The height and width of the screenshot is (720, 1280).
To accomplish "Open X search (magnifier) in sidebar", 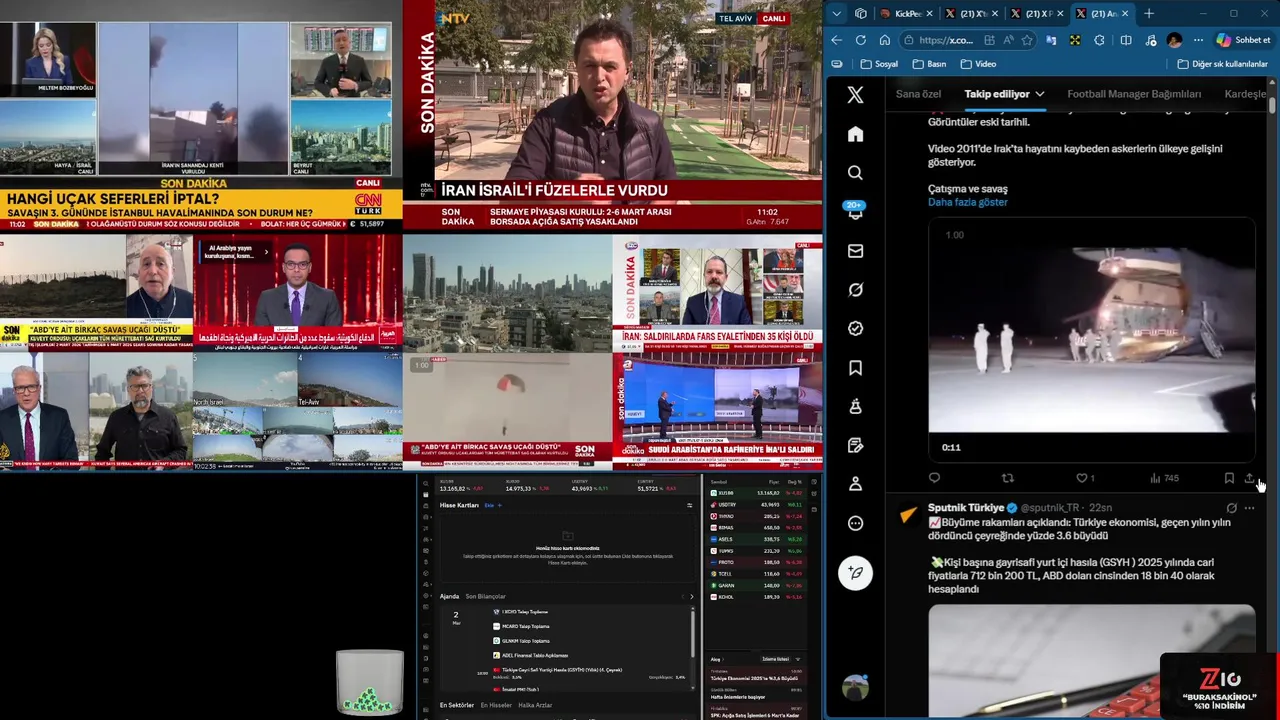I will [855, 173].
